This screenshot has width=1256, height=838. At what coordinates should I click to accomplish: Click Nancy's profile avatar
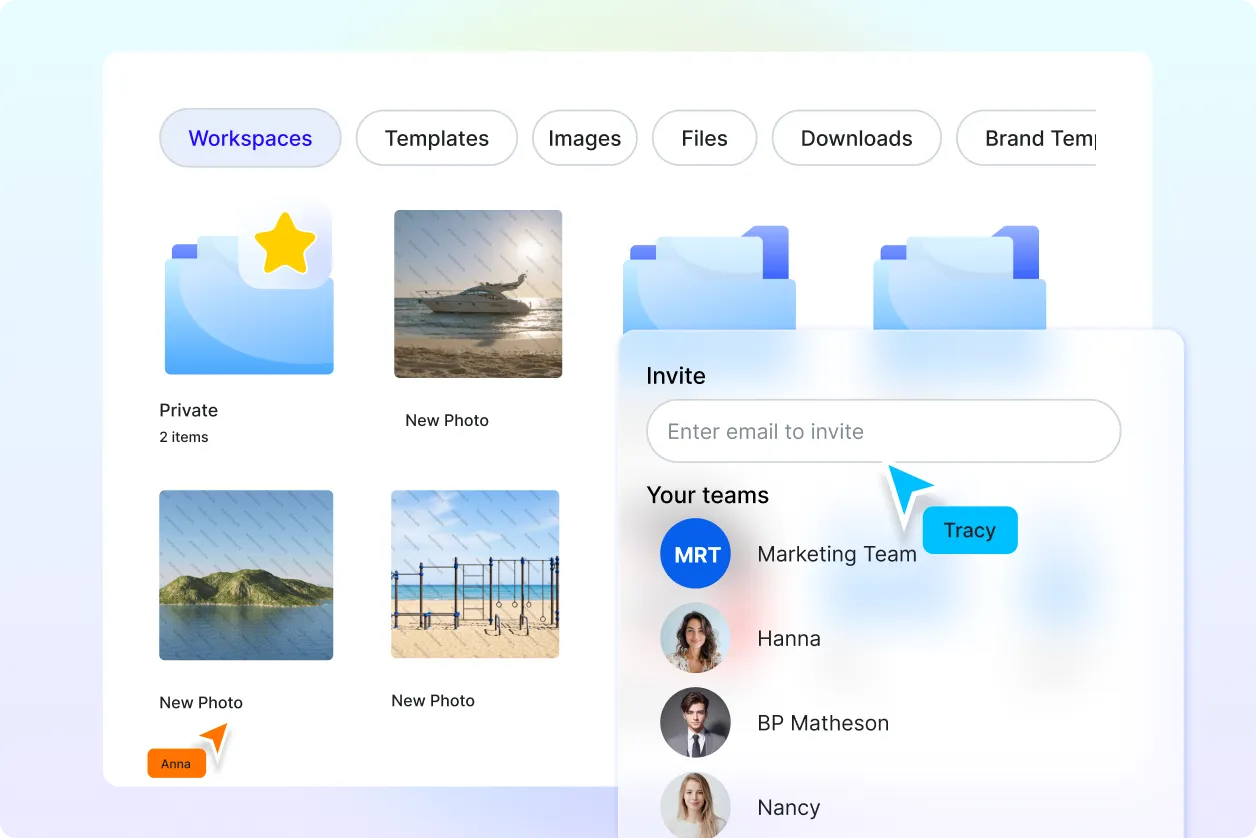click(x=695, y=806)
